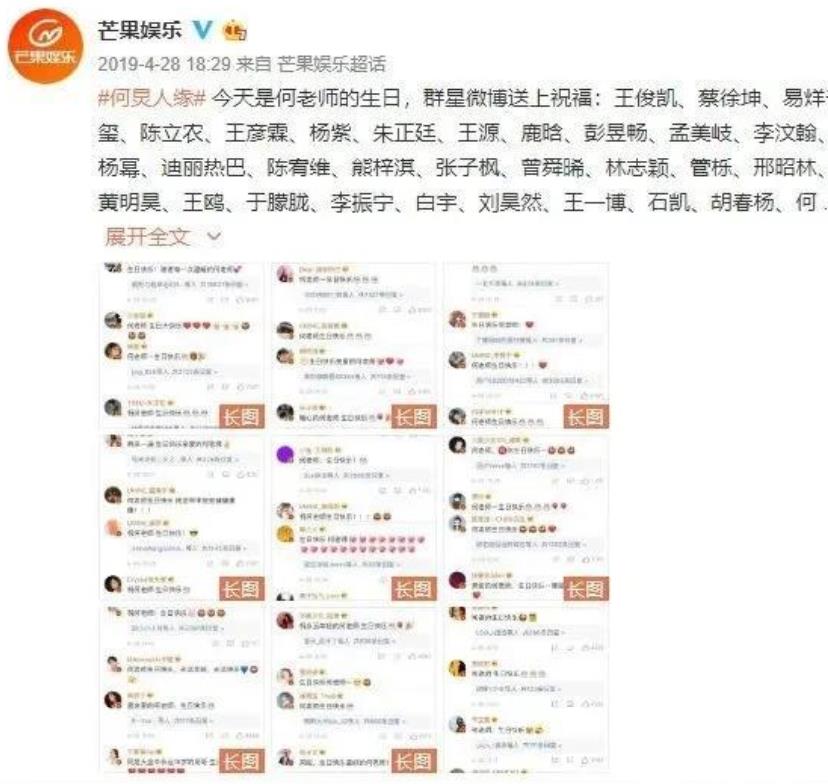Click the 长图 badge on the top-left thumbnail
The width and height of the screenshot is (828, 784).
[x=242, y=417]
